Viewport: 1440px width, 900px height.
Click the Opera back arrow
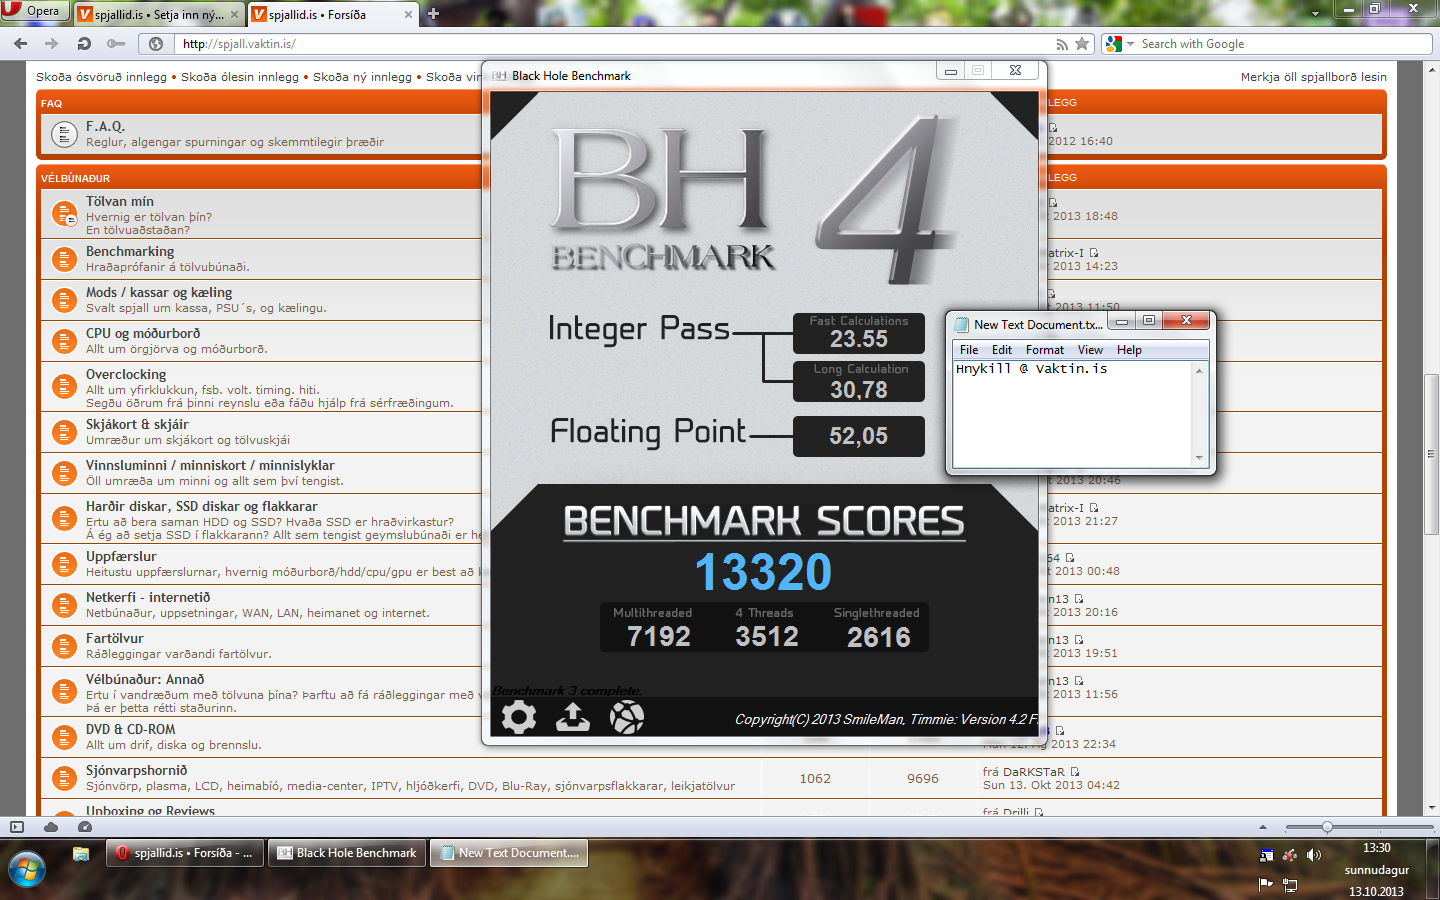[x=21, y=44]
